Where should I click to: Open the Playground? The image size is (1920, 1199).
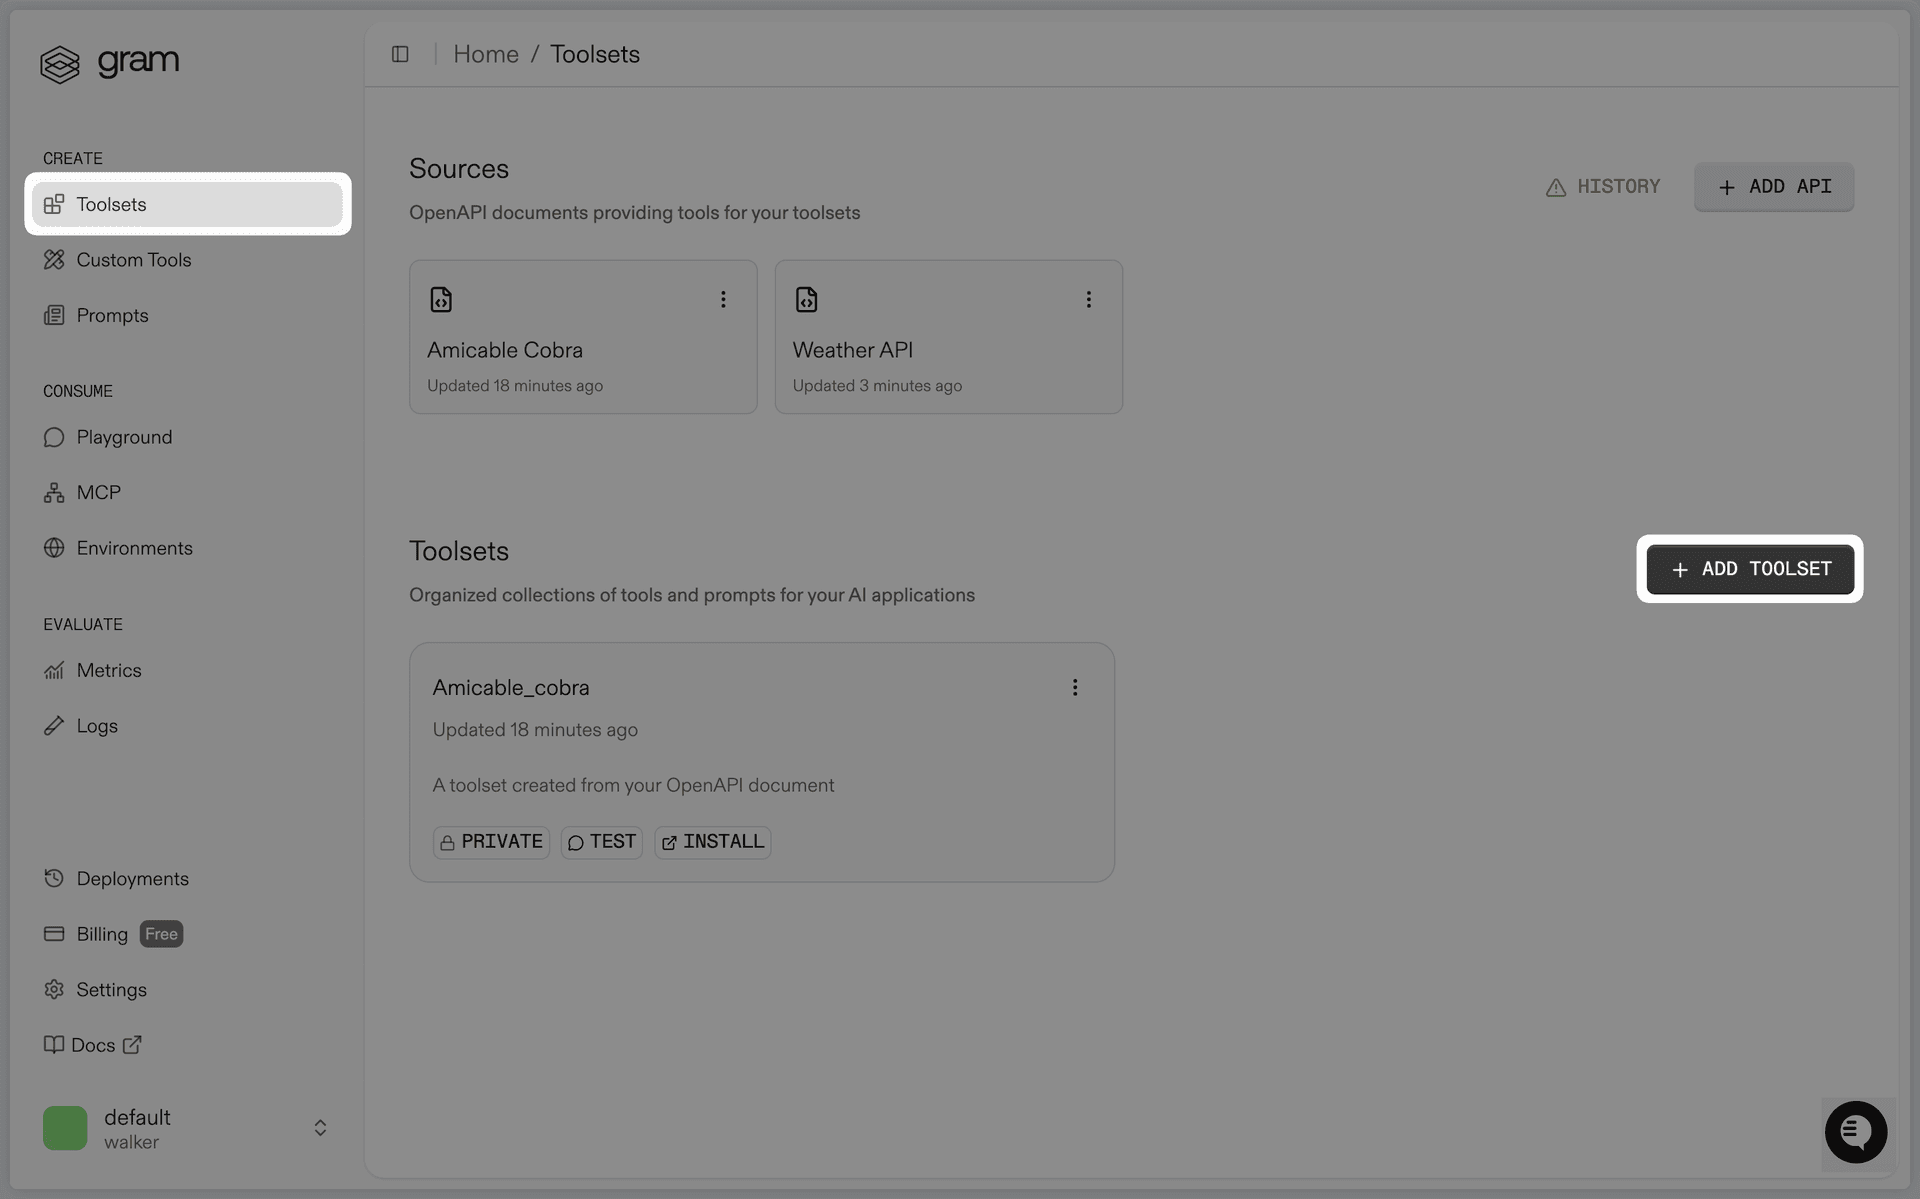point(124,437)
